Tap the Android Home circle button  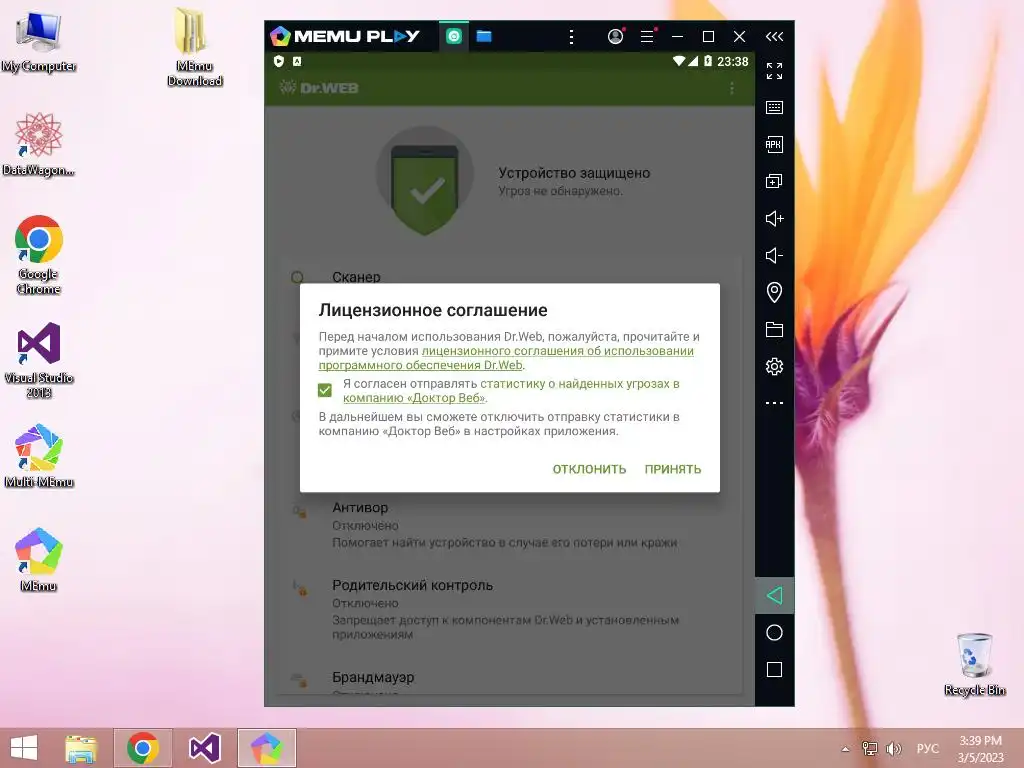click(775, 632)
